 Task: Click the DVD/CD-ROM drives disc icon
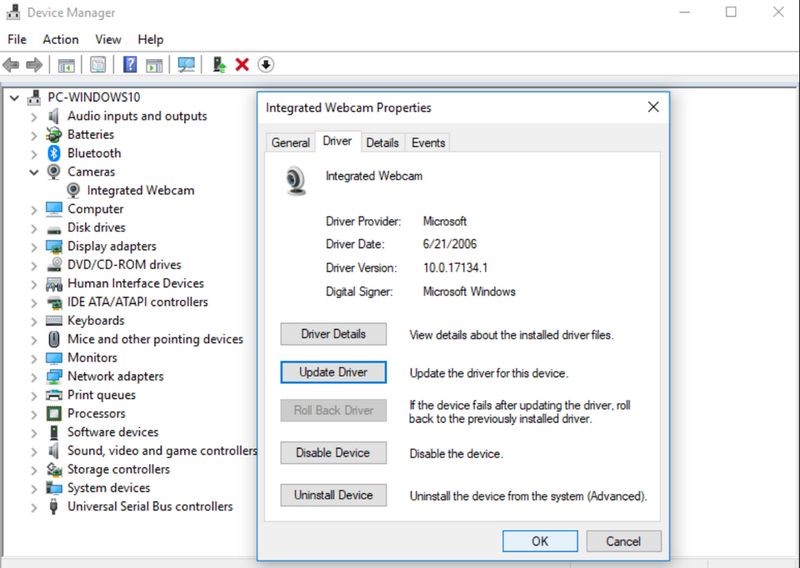tap(54, 264)
